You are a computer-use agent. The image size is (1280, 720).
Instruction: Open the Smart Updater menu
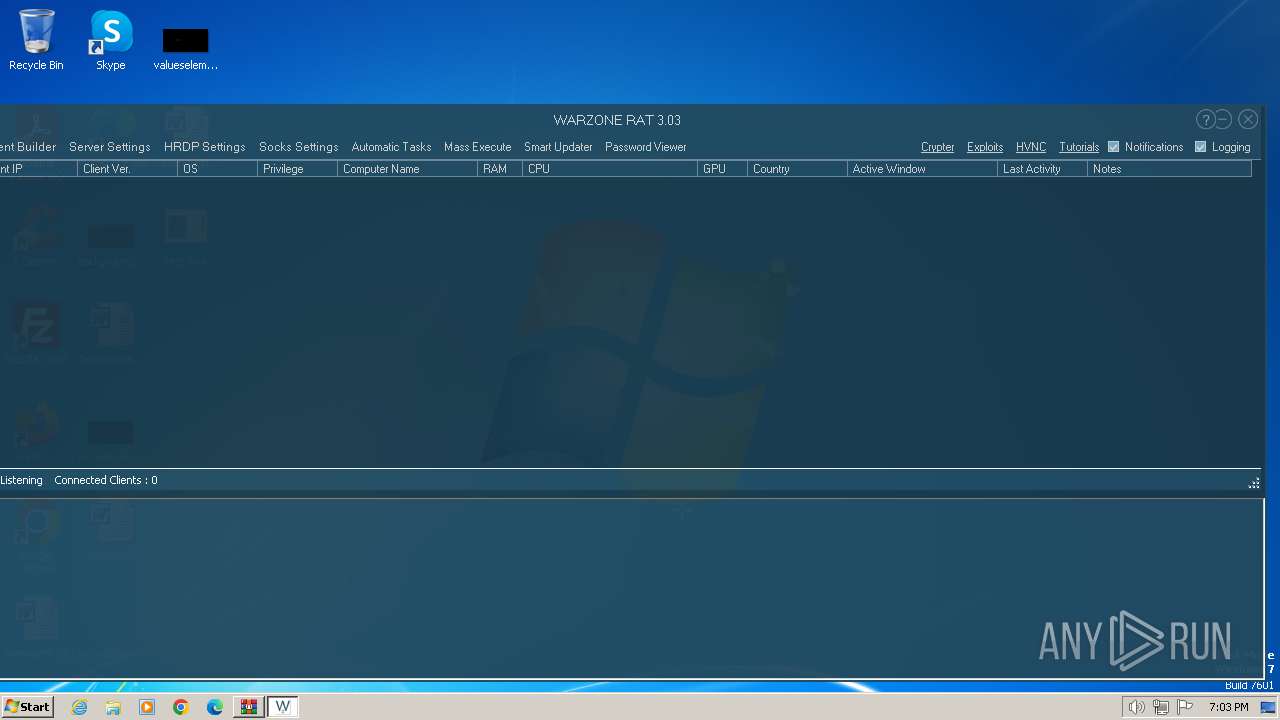pos(558,147)
